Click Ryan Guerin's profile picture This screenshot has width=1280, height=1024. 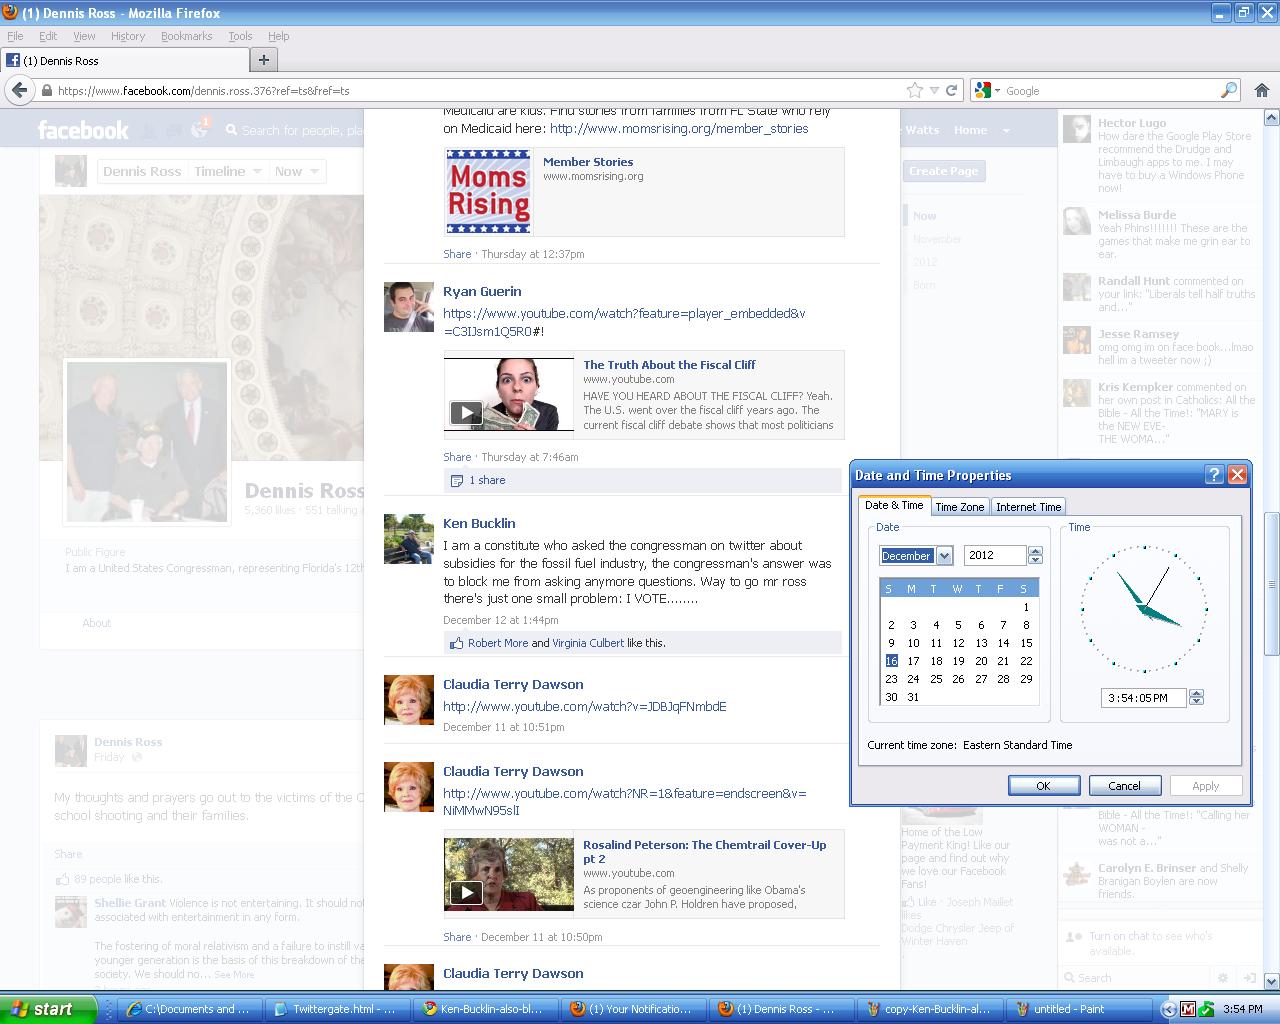409,307
